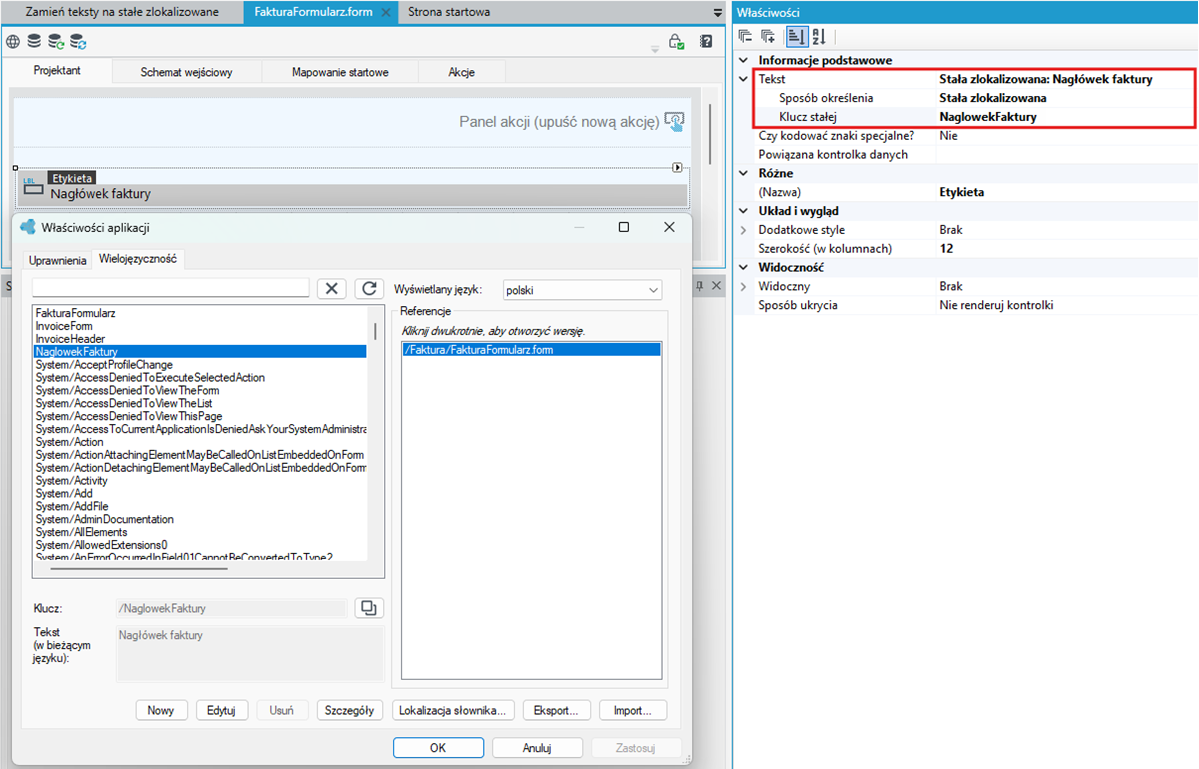This screenshot has height=769, width=1199.
Task: Click the globe icon in the form toolbar
Action: tap(13, 41)
